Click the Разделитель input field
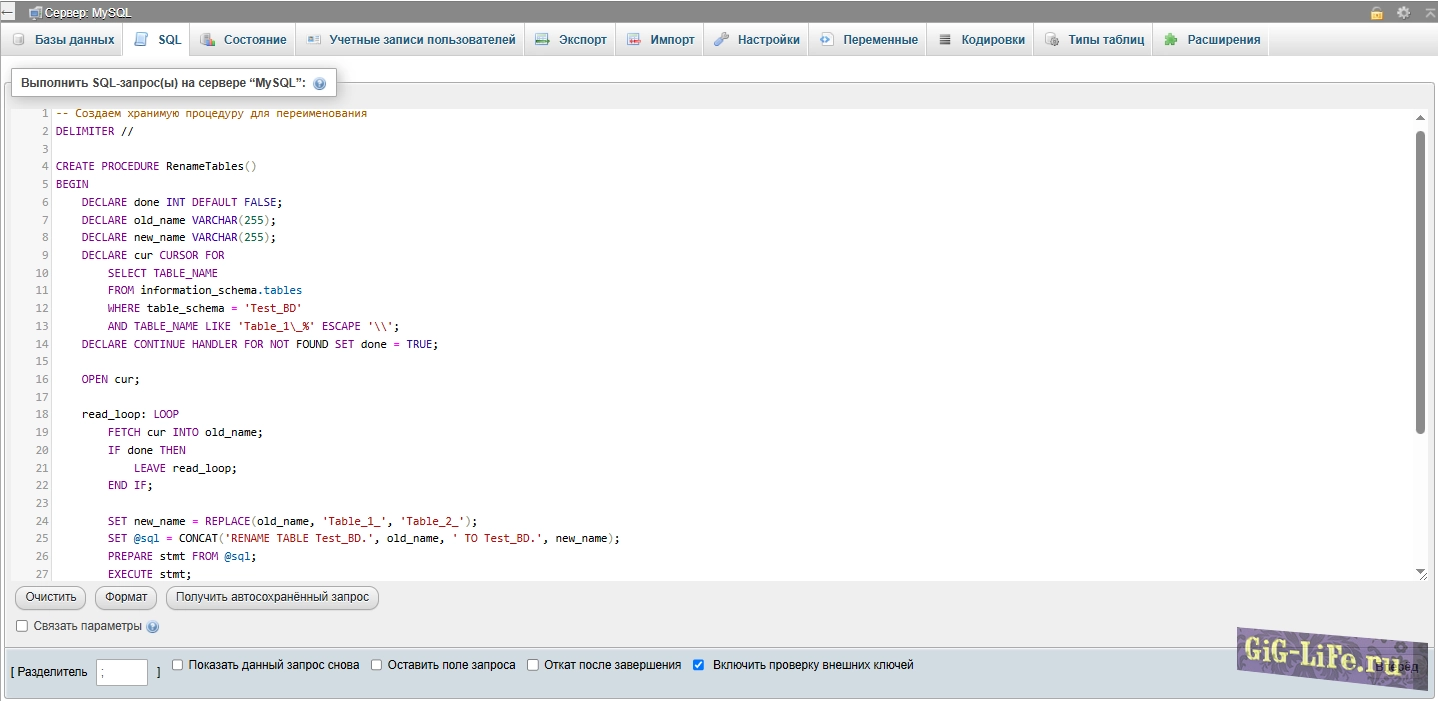This screenshot has width=1438, height=701. (x=122, y=672)
